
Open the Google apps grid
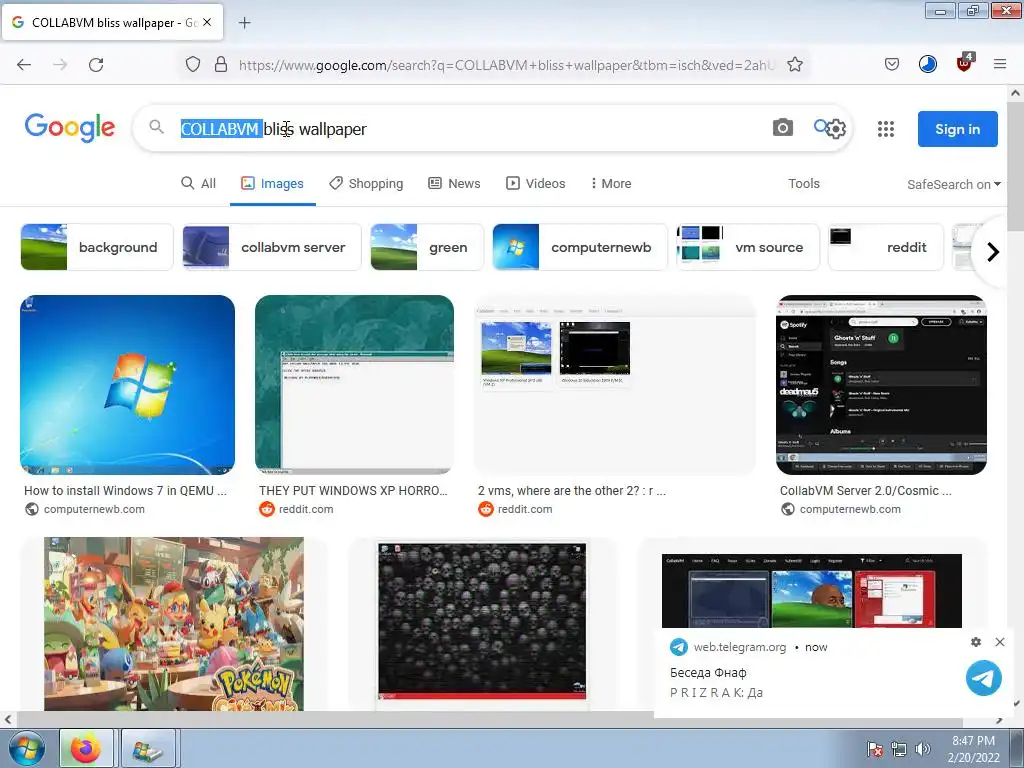886,129
